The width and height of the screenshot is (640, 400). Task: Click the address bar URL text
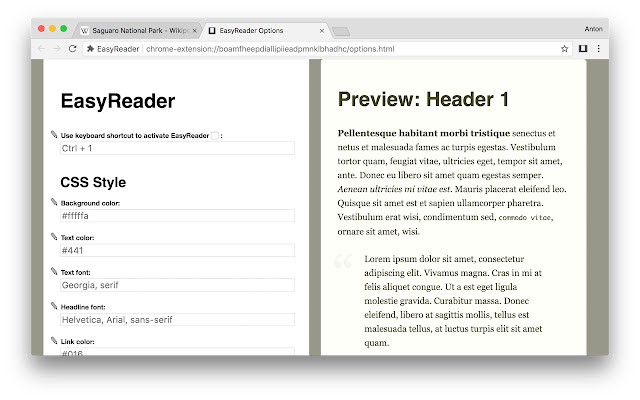point(270,49)
